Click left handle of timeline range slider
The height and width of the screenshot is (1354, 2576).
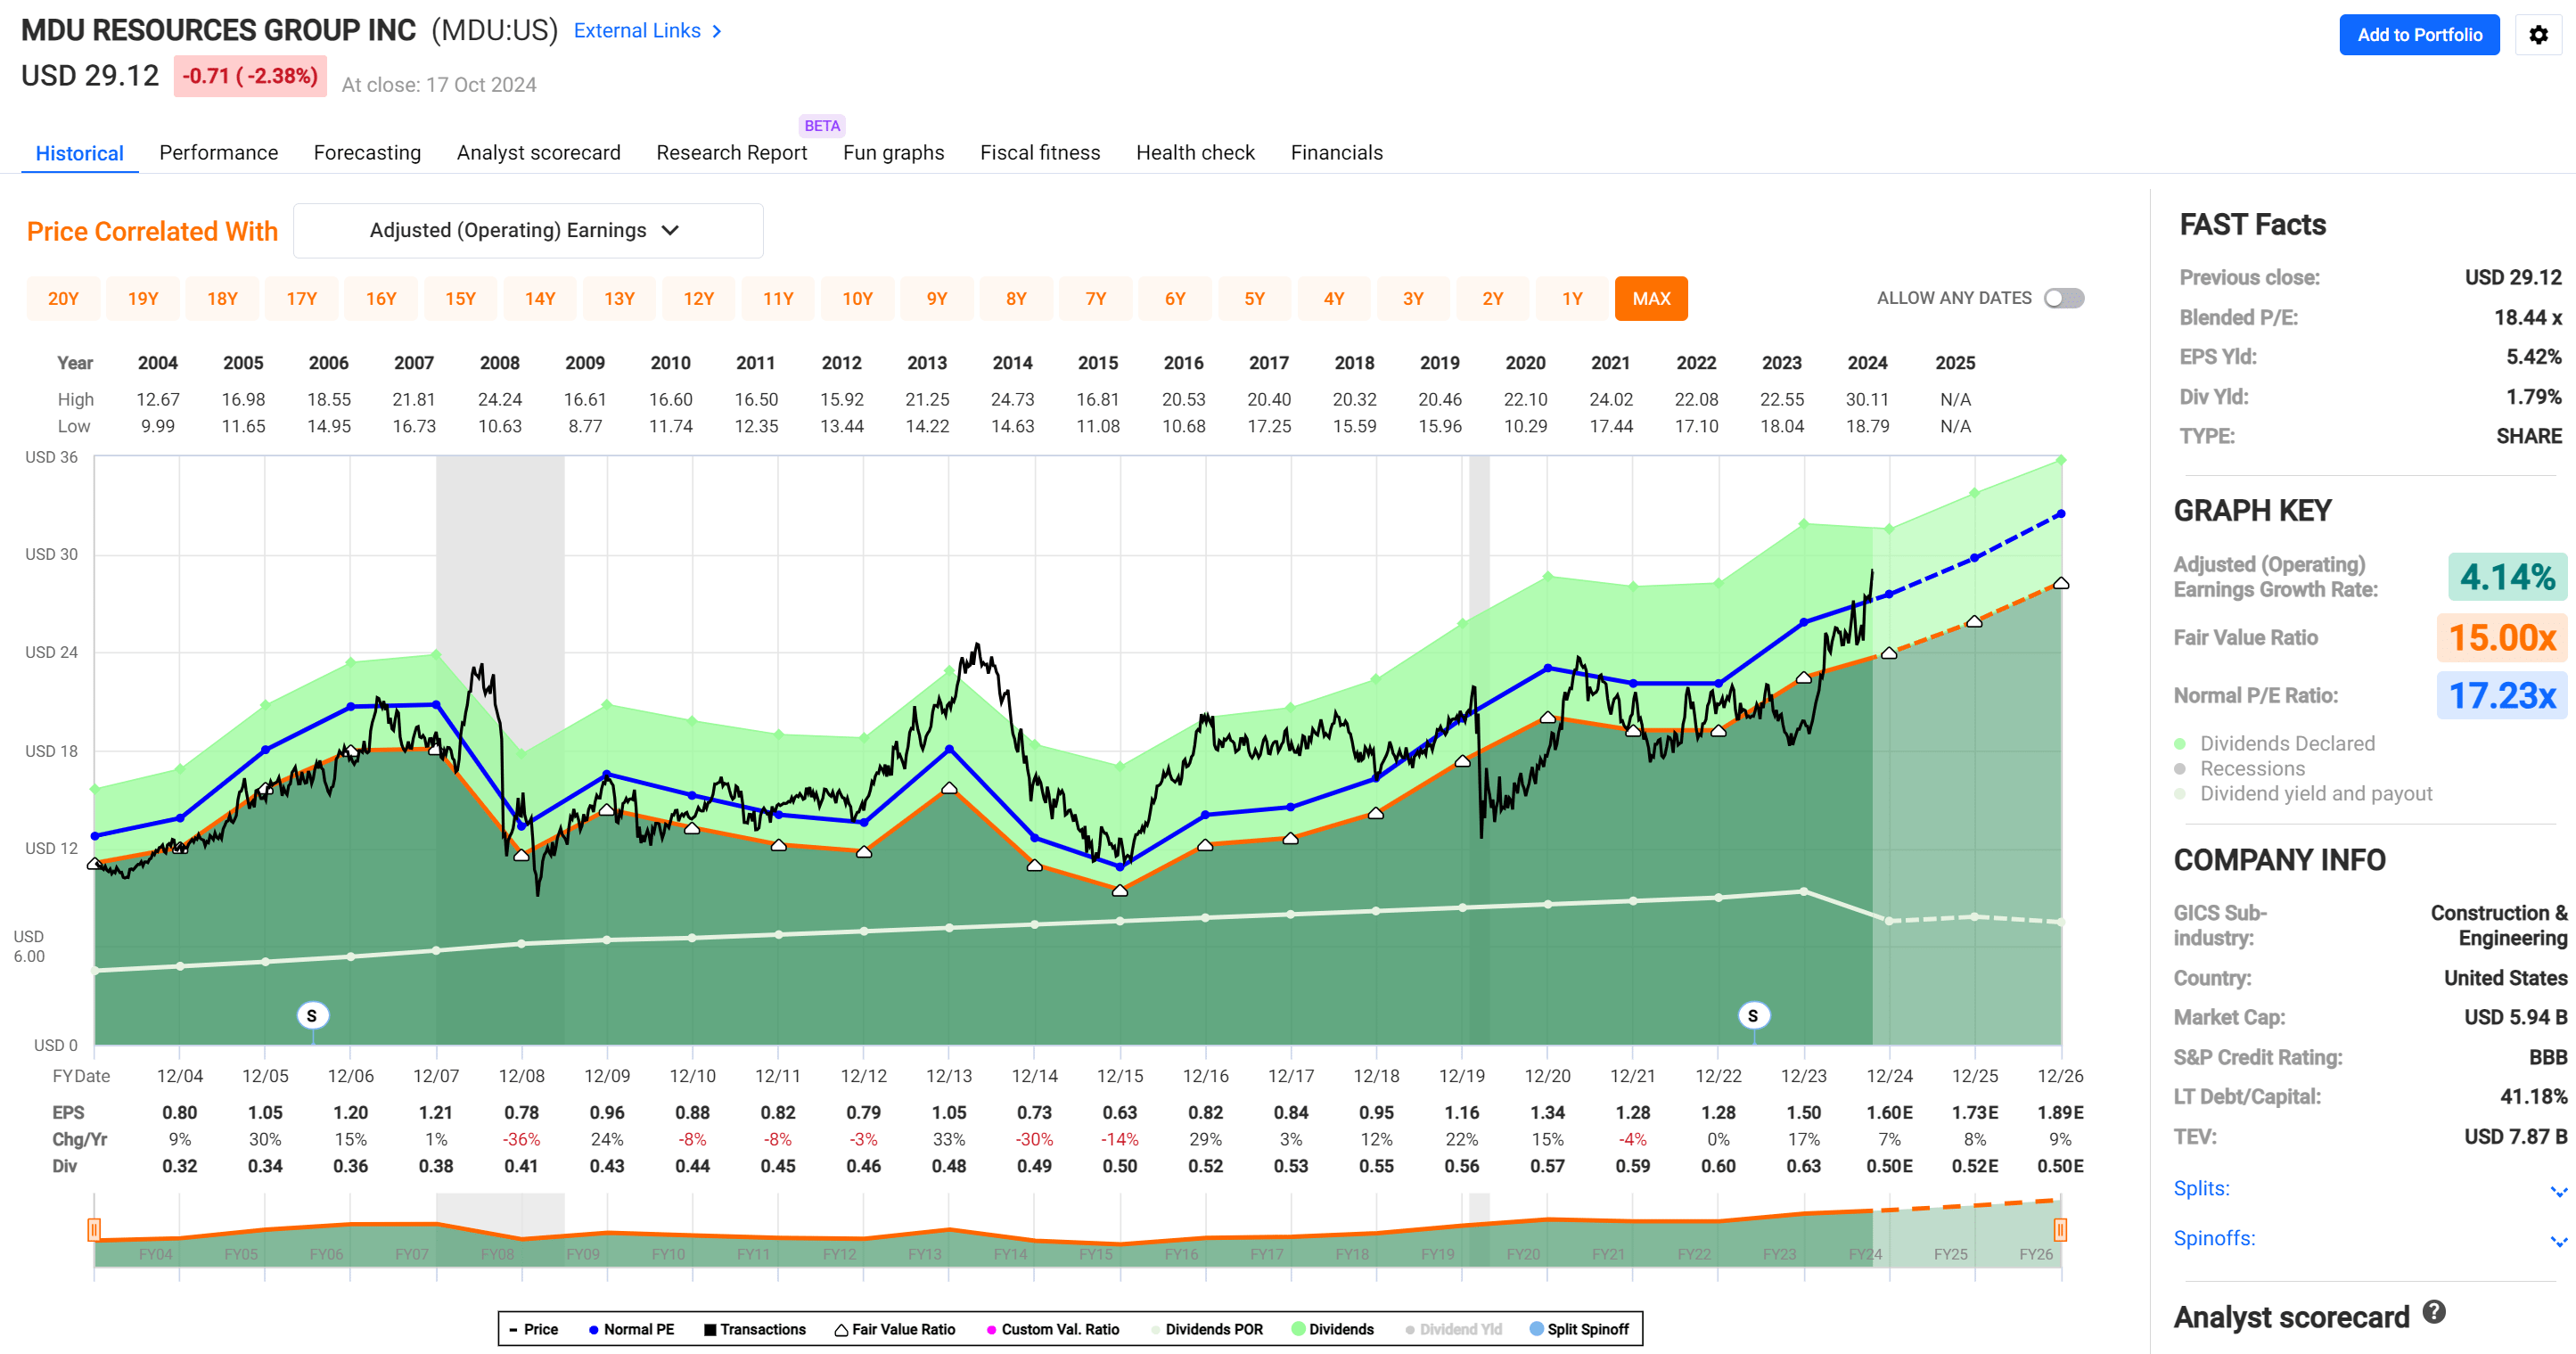94,1229
